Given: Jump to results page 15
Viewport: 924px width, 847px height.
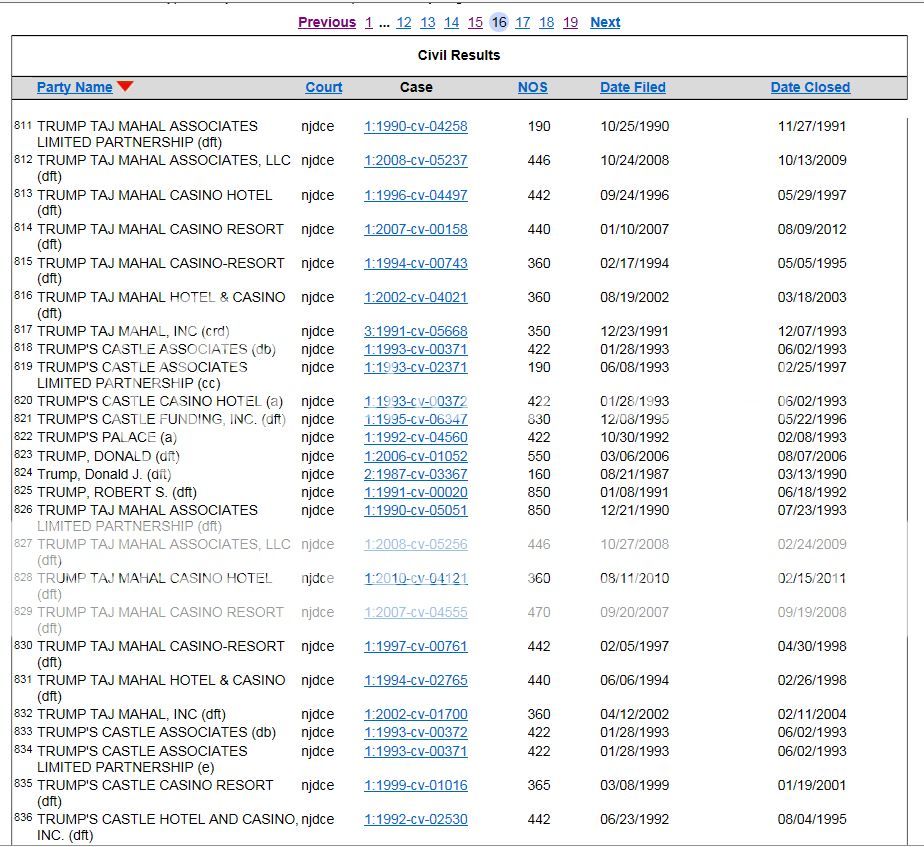Looking at the screenshot, I should pyautogui.click(x=475, y=22).
